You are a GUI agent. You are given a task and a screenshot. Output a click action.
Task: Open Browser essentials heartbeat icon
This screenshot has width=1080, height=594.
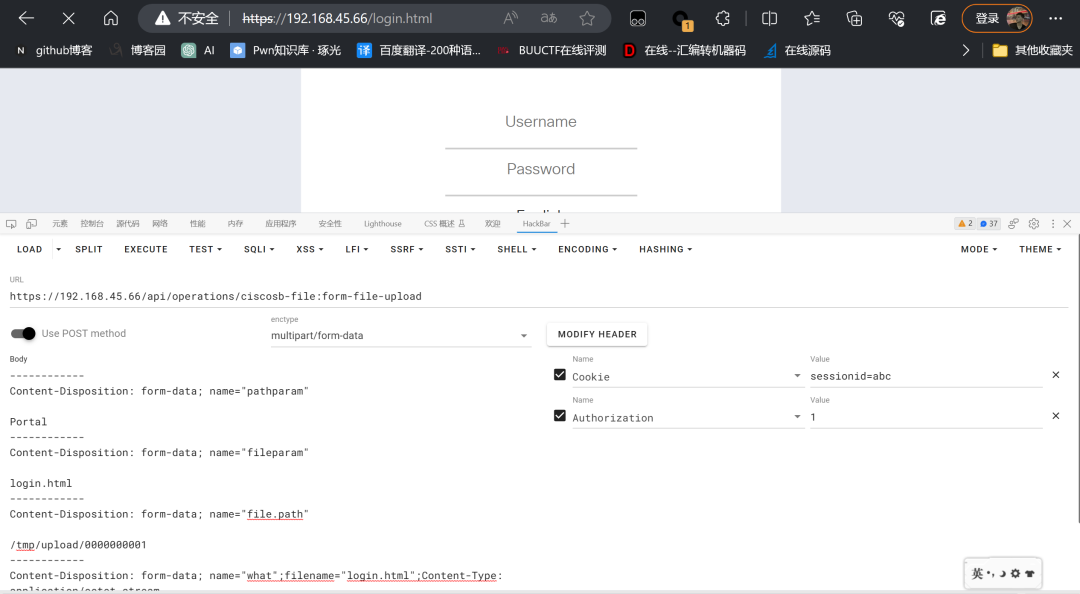(x=896, y=19)
